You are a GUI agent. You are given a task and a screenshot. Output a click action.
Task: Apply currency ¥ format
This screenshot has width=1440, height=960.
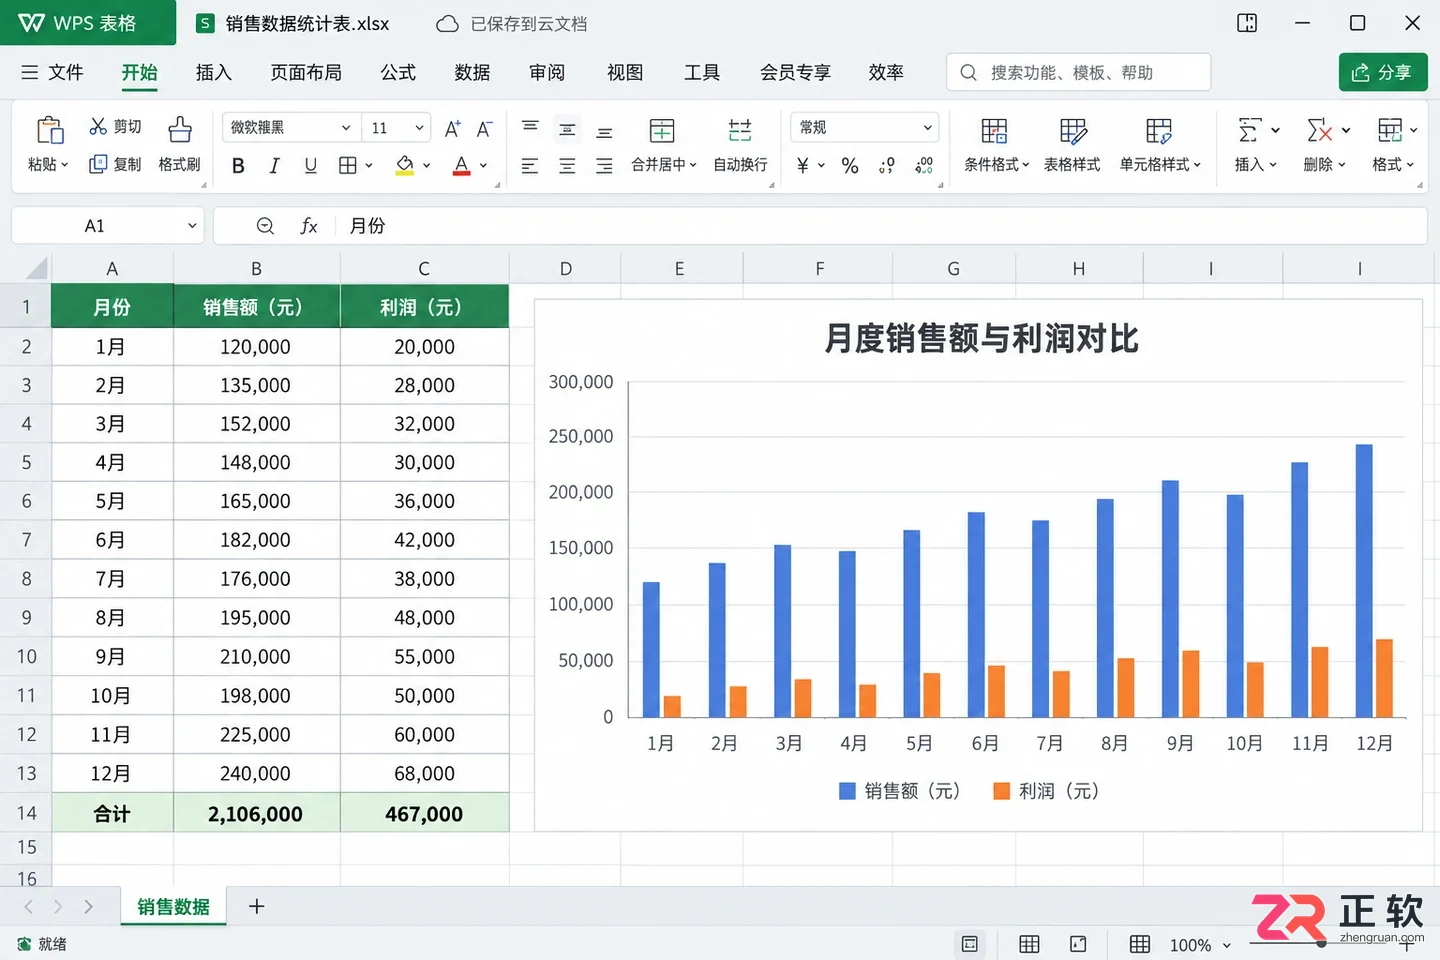[x=802, y=165]
